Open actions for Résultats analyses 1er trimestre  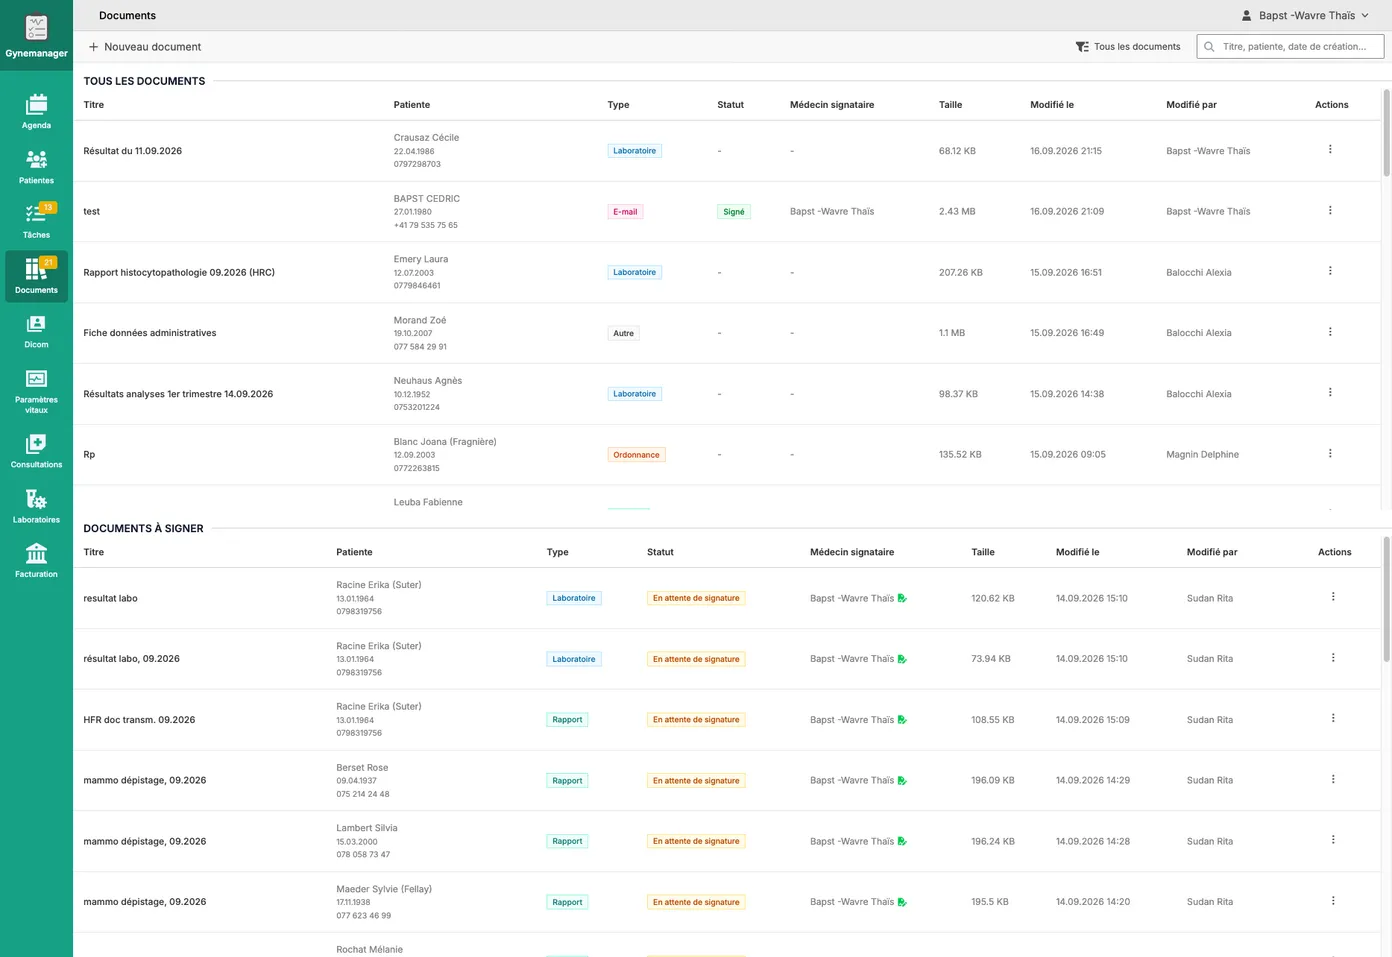[1330, 393]
